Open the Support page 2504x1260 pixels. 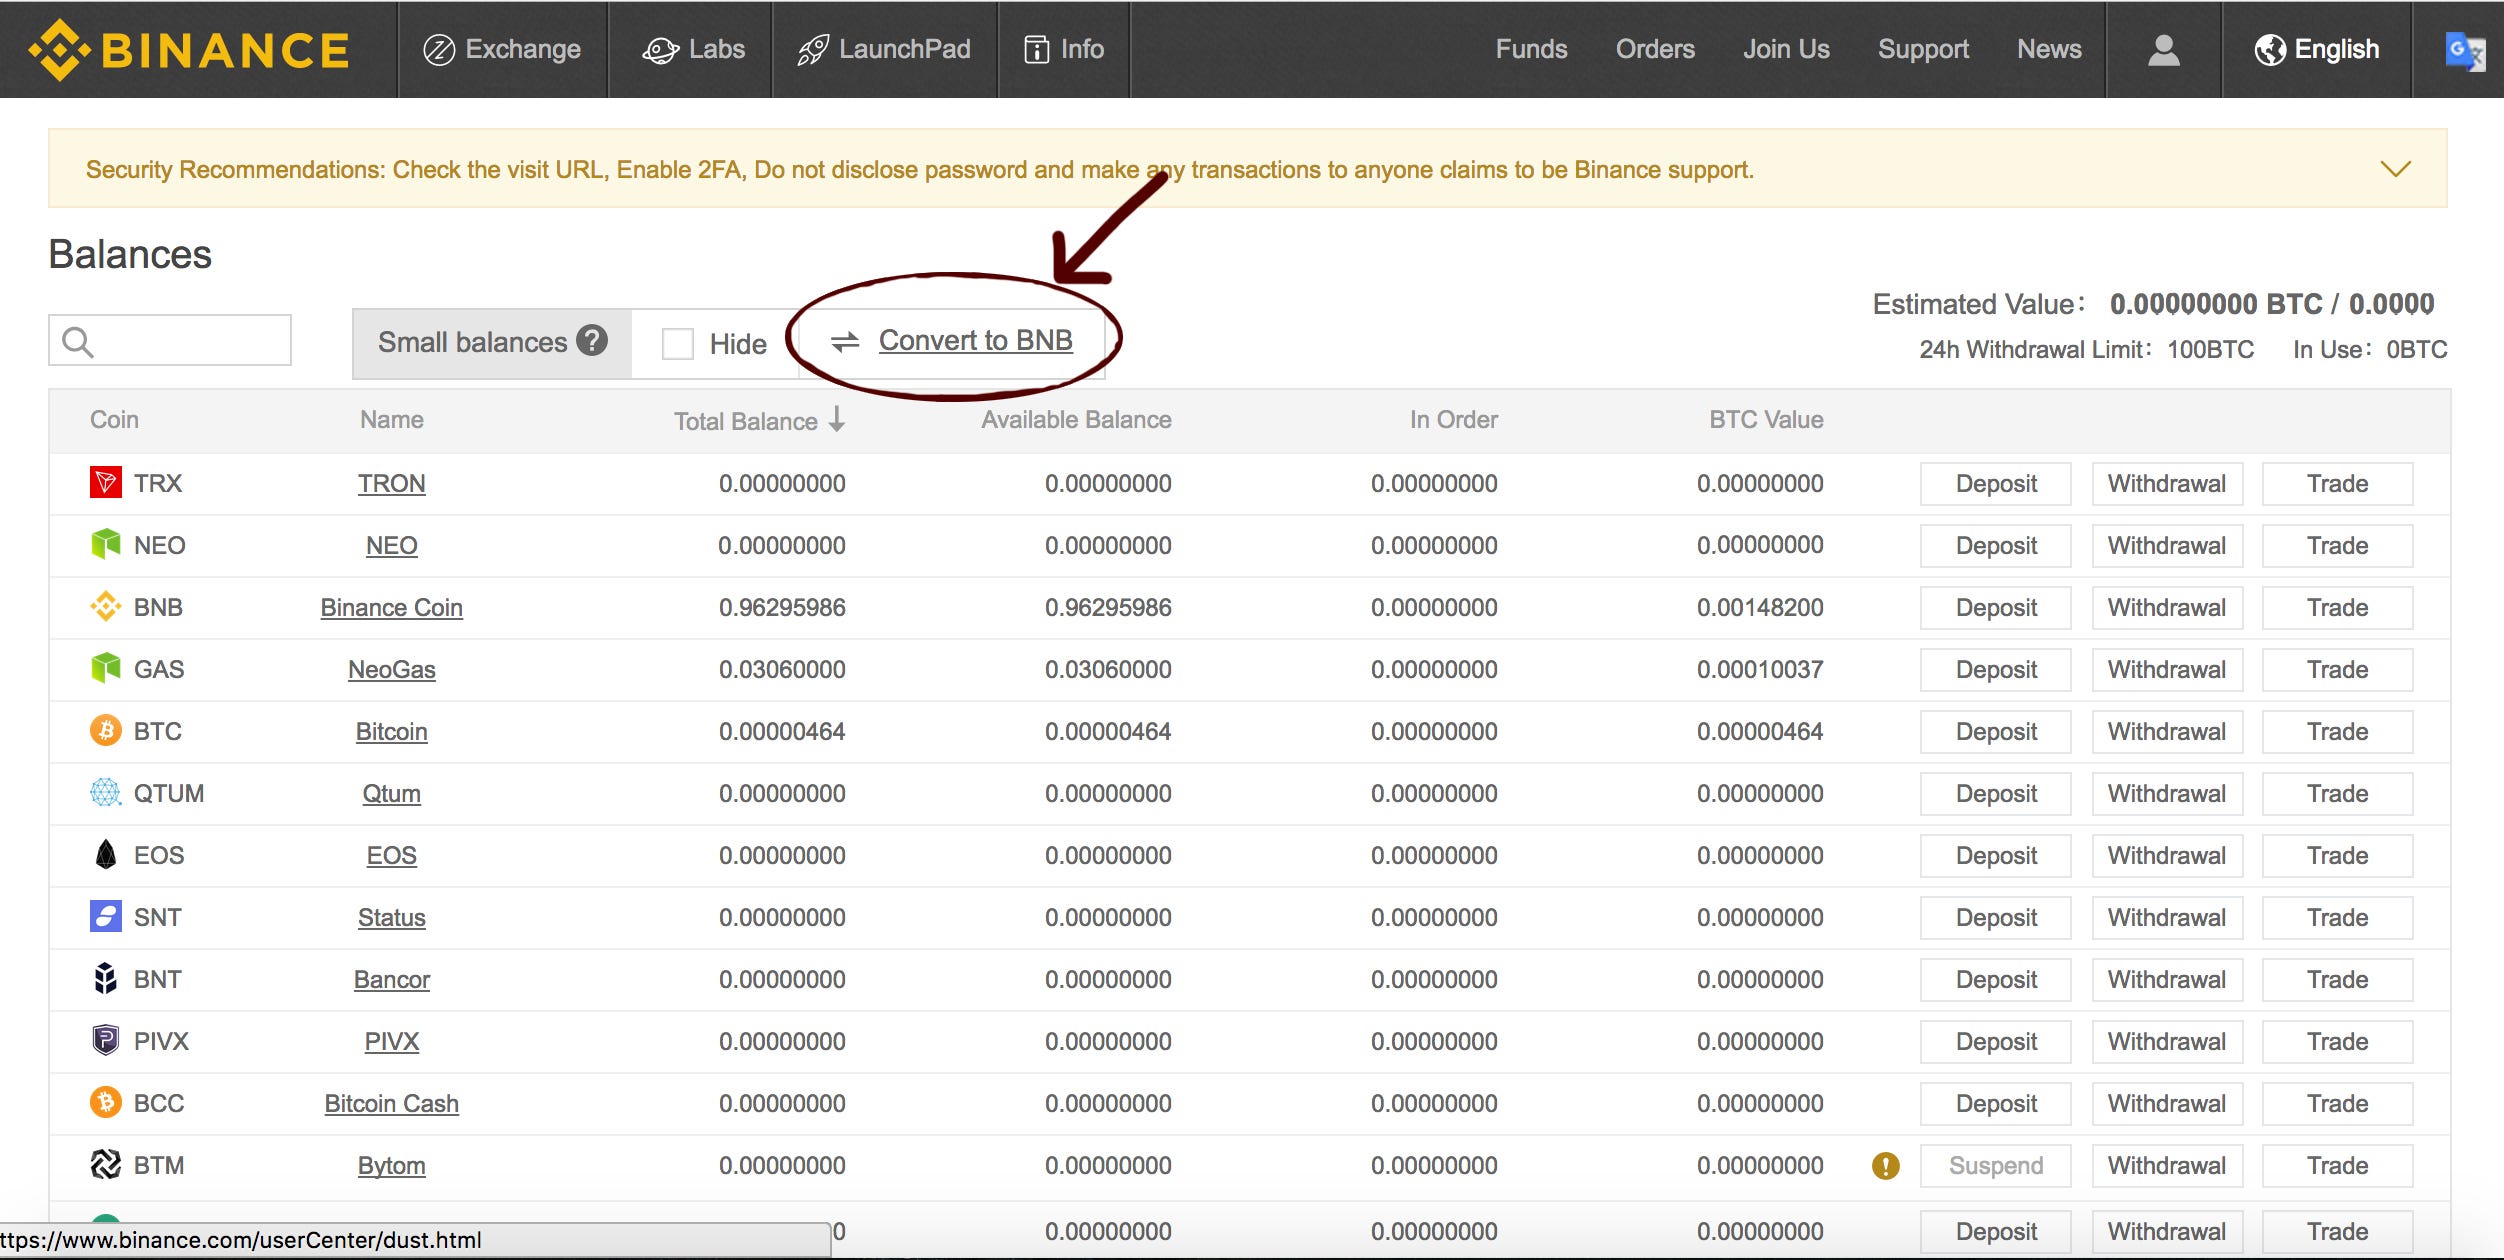click(1923, 49)
